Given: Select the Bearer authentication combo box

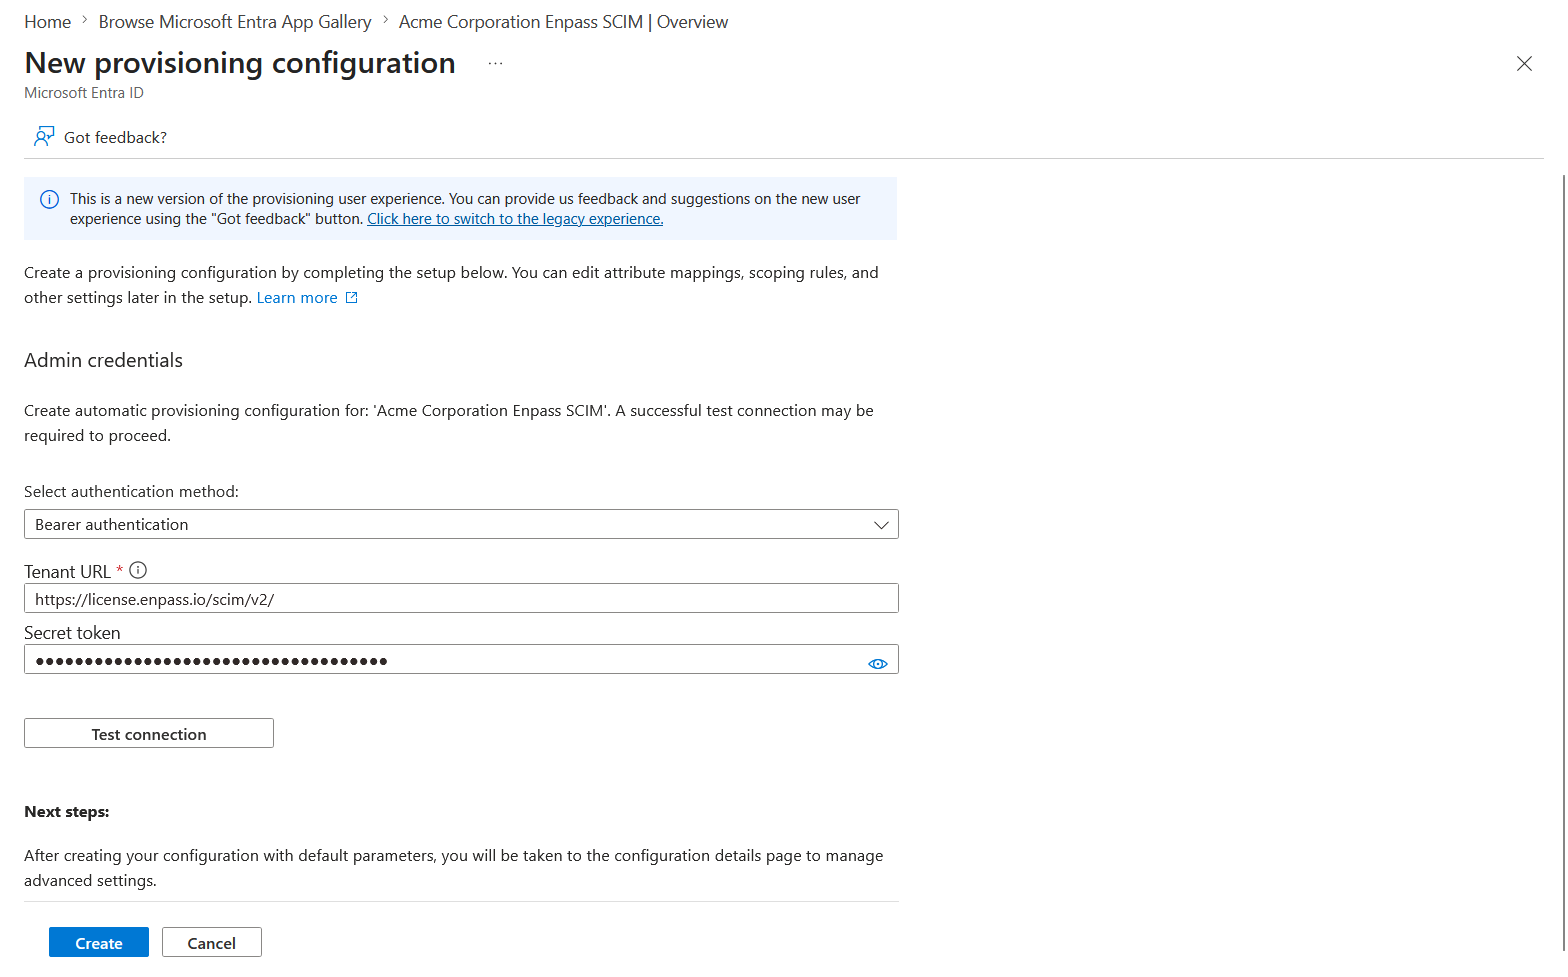Looking at the screenshot, I should 461,524.
